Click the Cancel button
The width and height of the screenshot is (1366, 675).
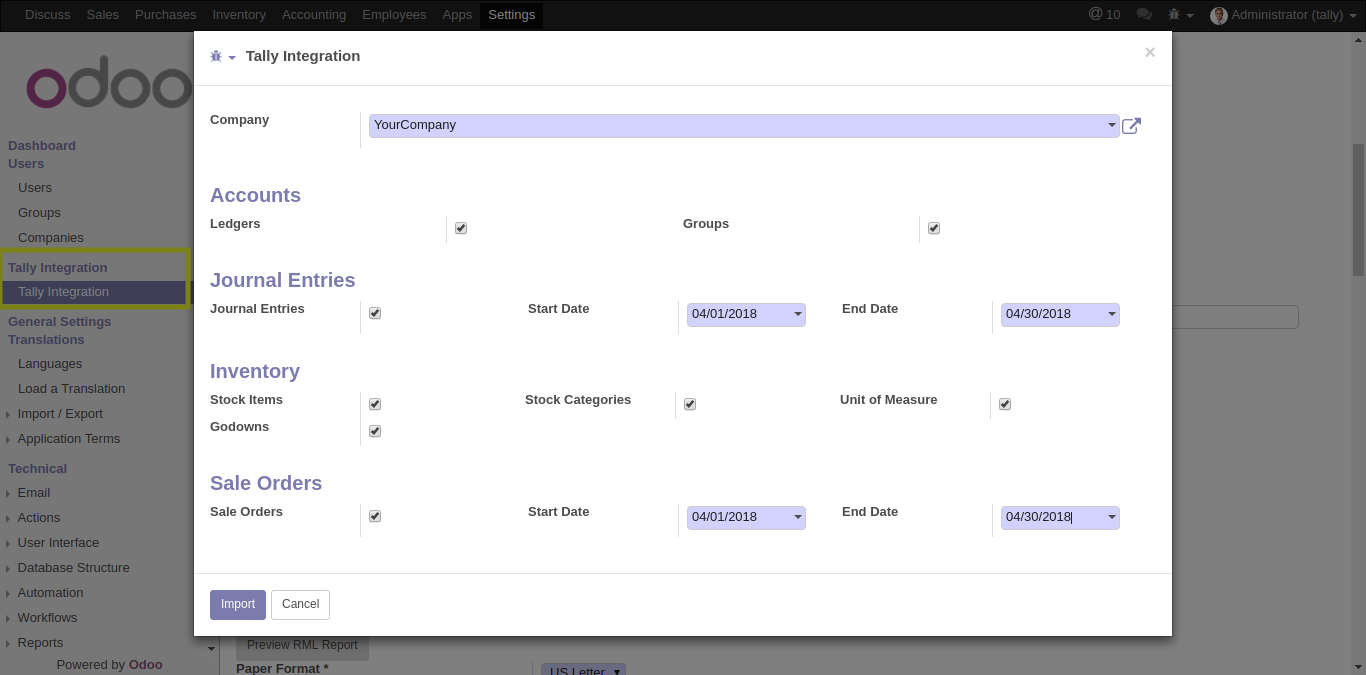coord(300,605)
